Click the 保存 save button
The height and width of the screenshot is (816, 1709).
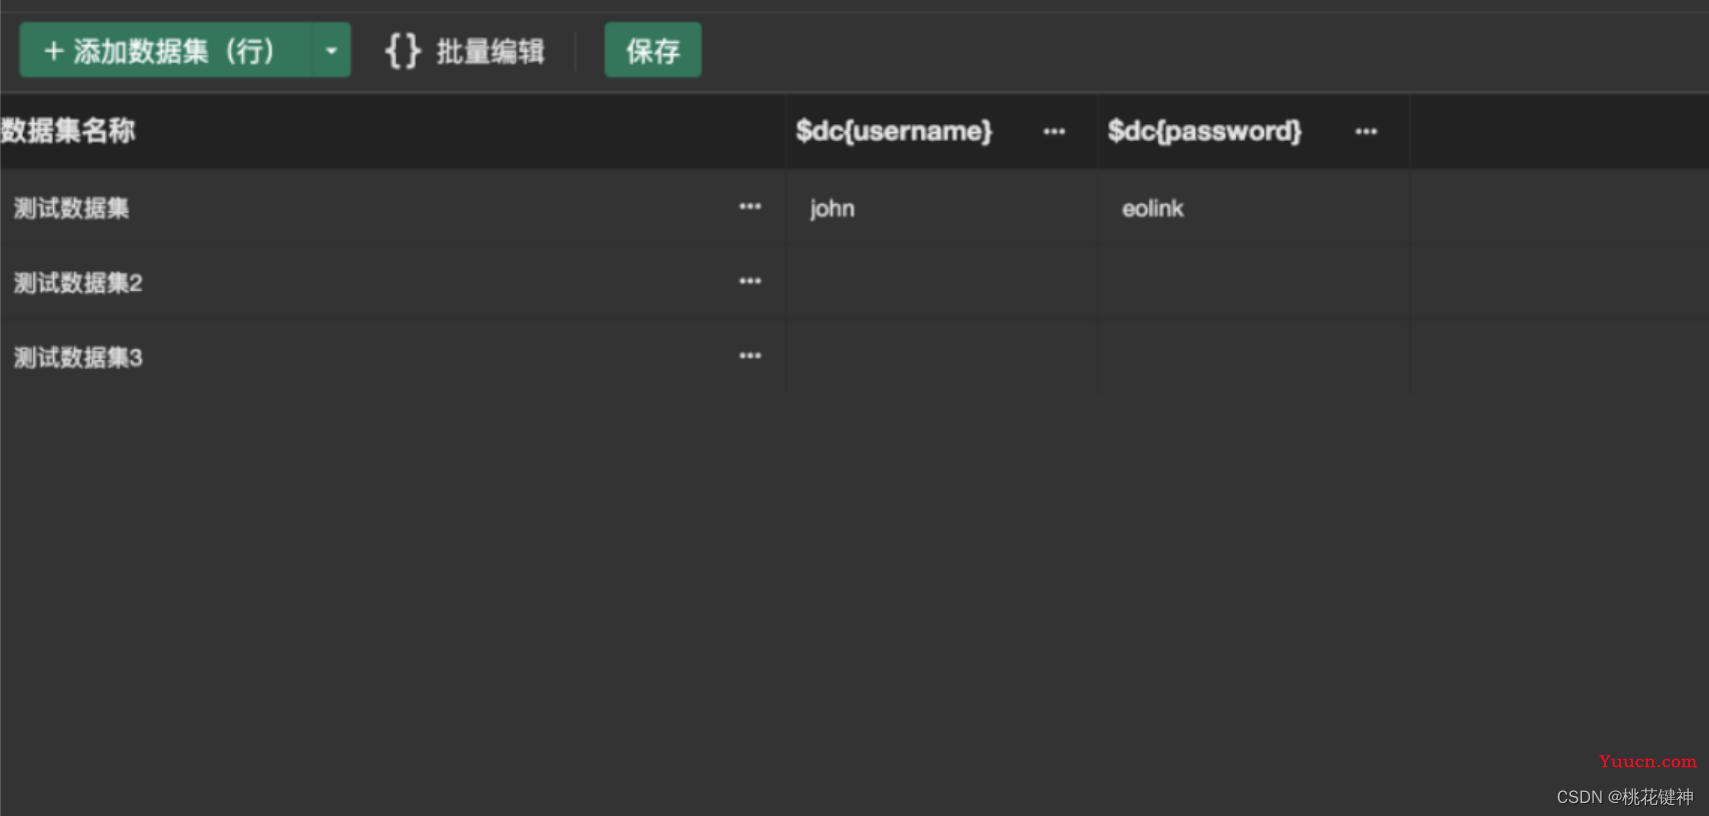pos(653,50)
